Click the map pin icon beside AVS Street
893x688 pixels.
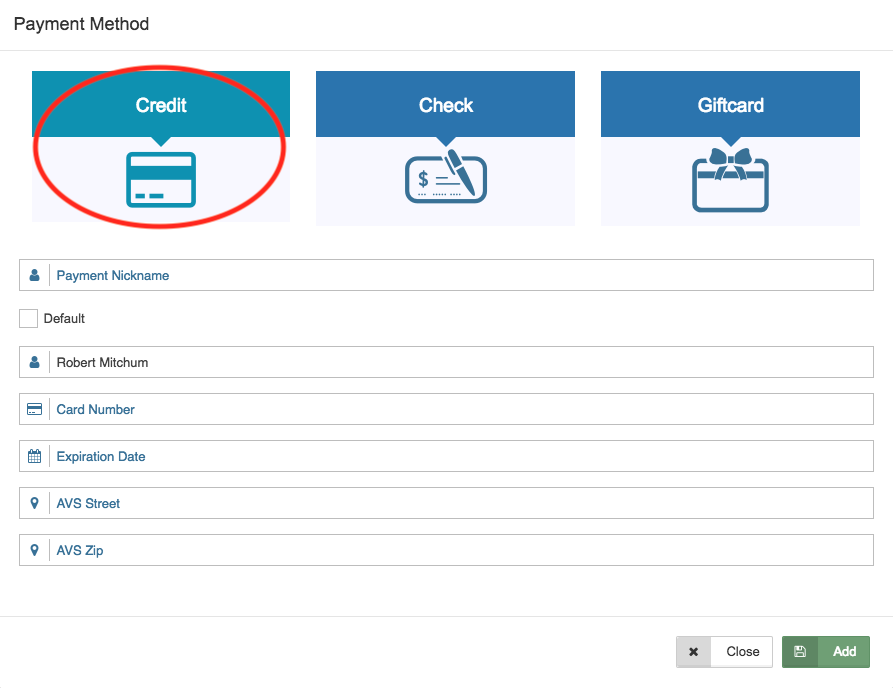pyautogui.click(x=35, y=503)
